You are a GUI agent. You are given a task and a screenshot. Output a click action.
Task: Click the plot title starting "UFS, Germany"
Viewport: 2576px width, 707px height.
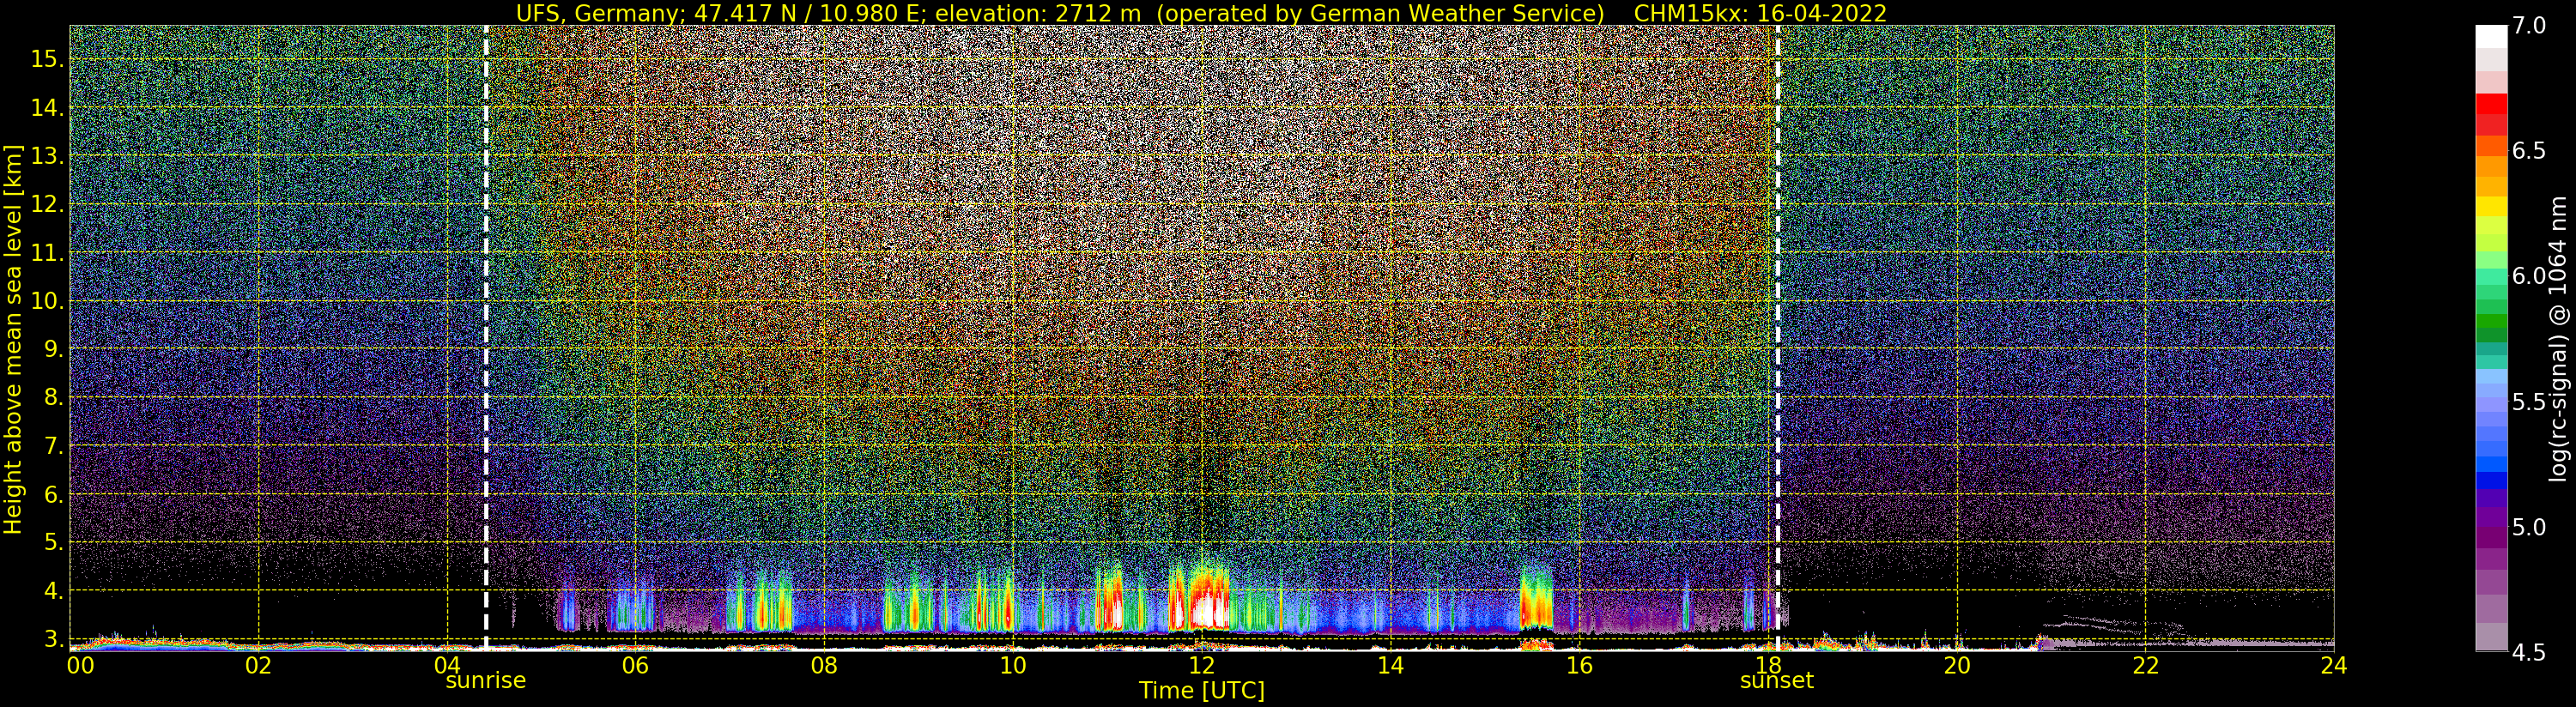tap(1201, 13)
